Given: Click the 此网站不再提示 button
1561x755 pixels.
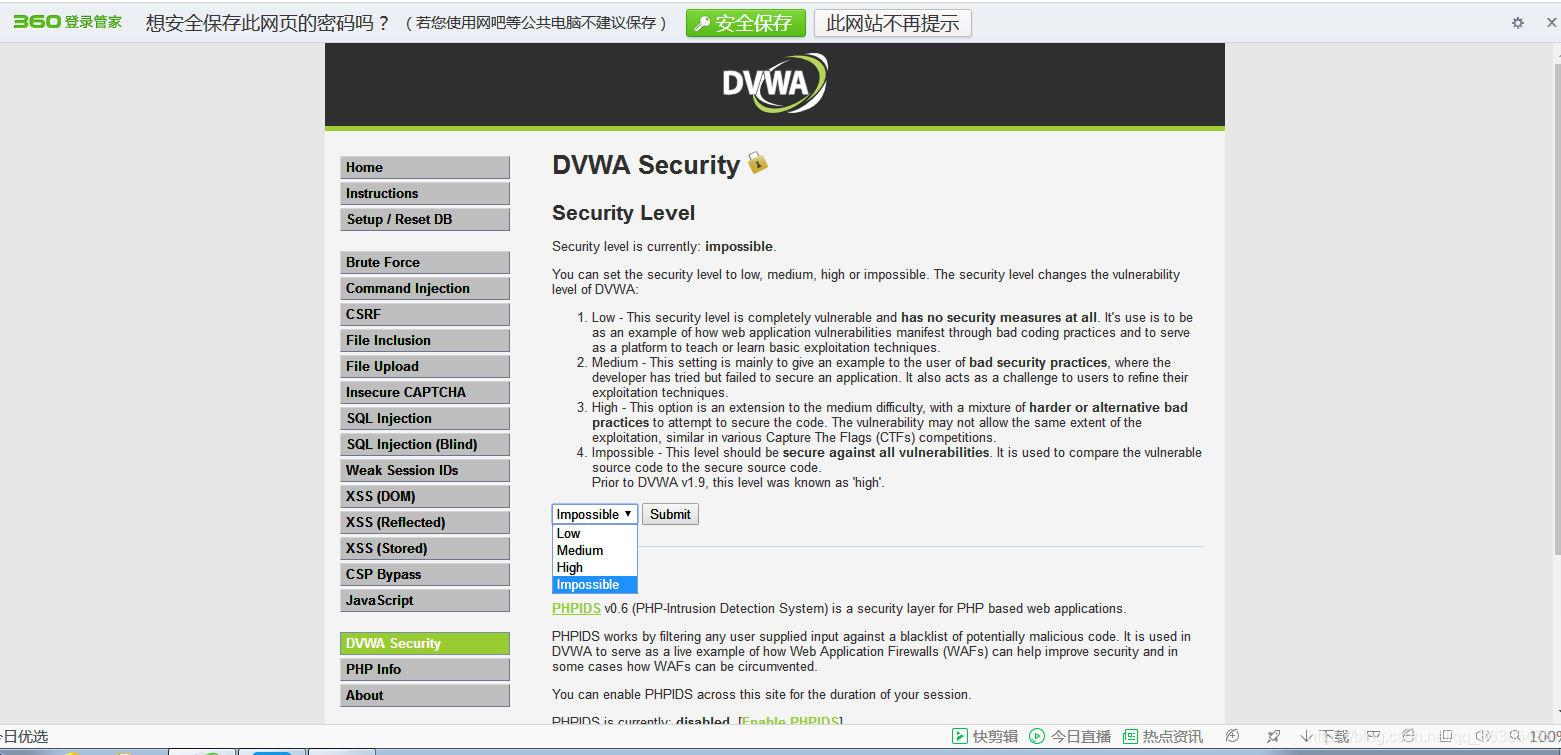Looking at the screenshot, I should click(x=892, y=23).
